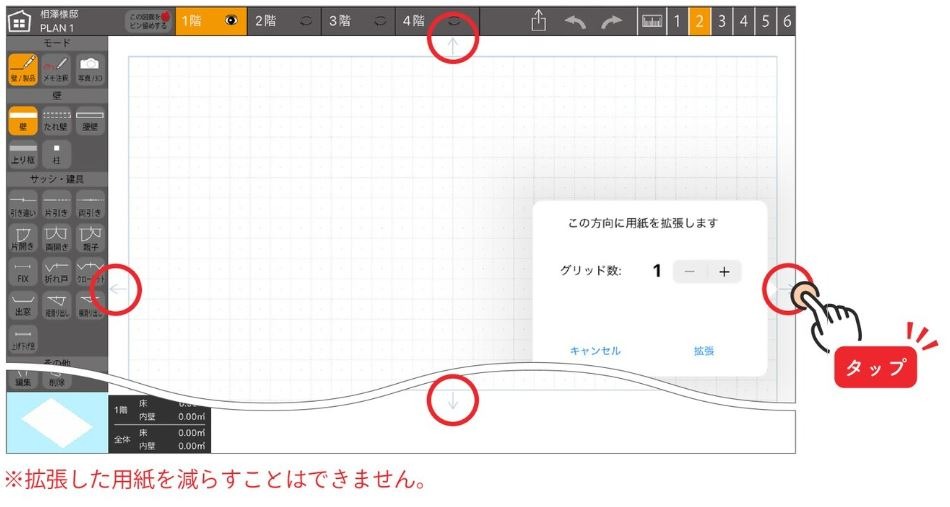Screen dimensions: 950x507
Task: Toggle visibility eye for 1階
Action: [231, 21]
